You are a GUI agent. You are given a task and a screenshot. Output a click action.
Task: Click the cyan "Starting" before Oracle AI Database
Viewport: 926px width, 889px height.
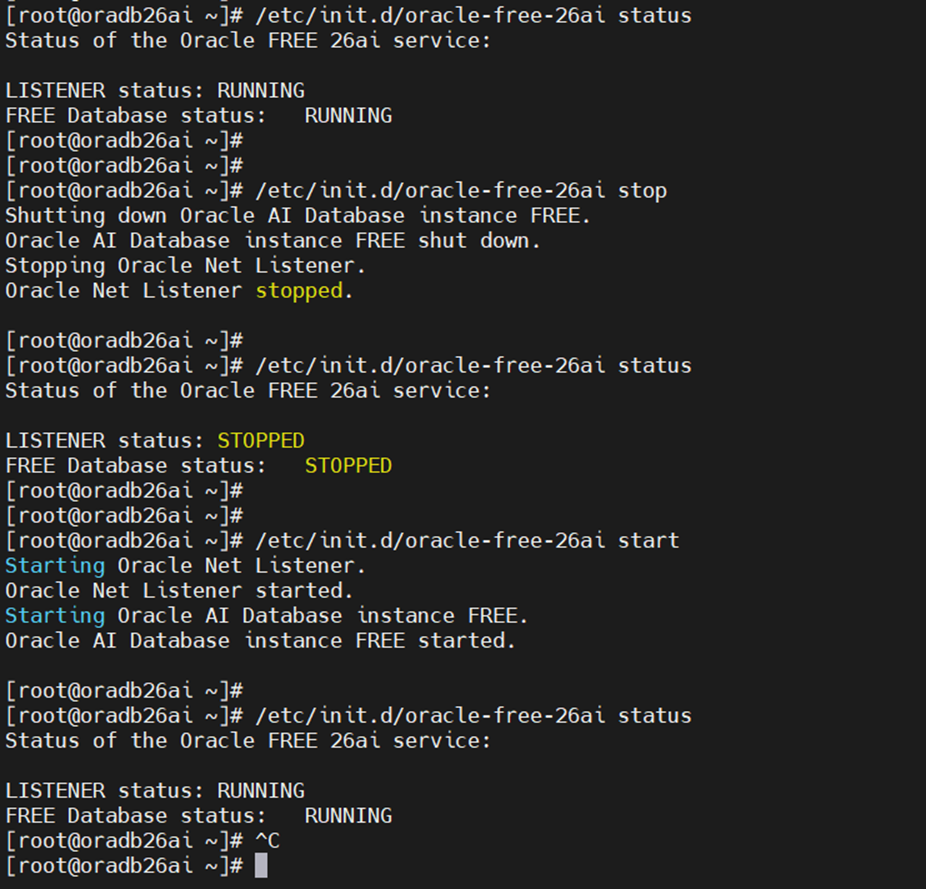click(x=55, y=616)
